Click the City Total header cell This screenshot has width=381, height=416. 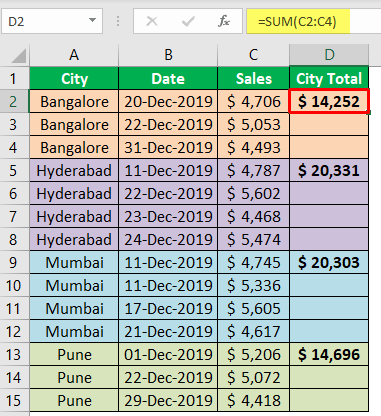click(x=329, y=79)
